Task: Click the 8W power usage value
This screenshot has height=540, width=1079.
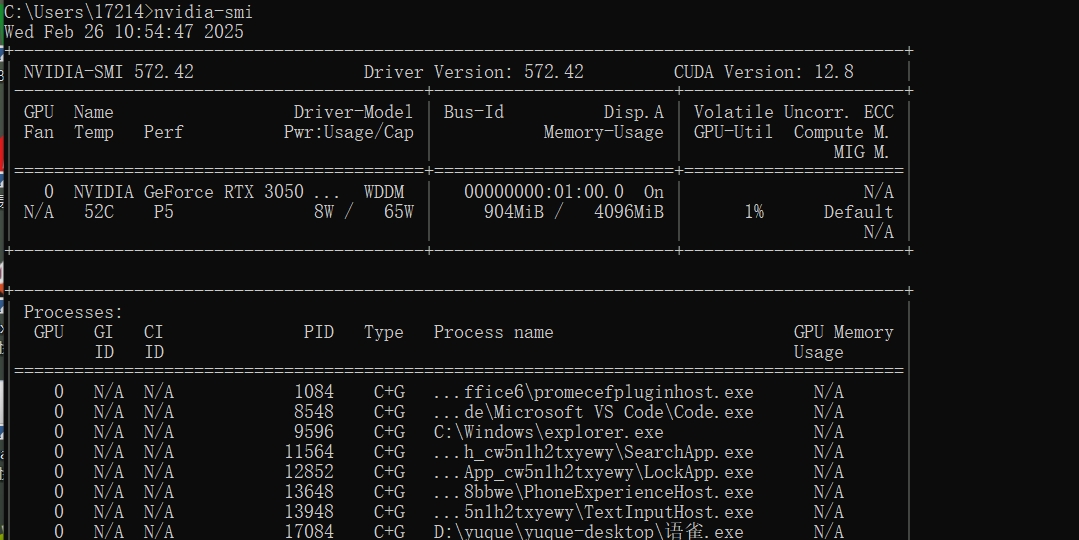Action: pyautogui.click(x=324, y=212)
